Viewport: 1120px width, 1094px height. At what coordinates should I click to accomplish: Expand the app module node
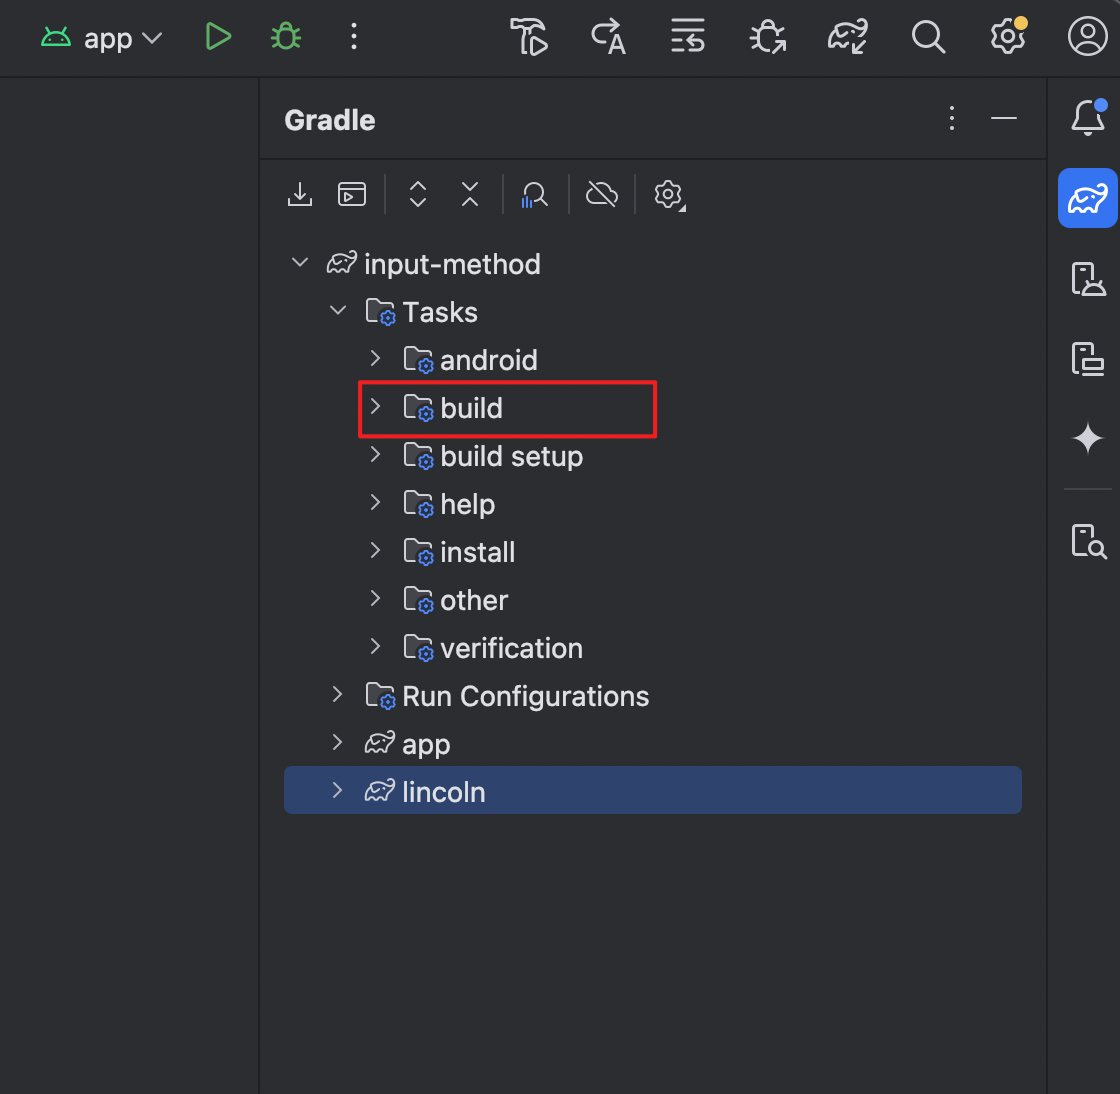click(338, 743)
